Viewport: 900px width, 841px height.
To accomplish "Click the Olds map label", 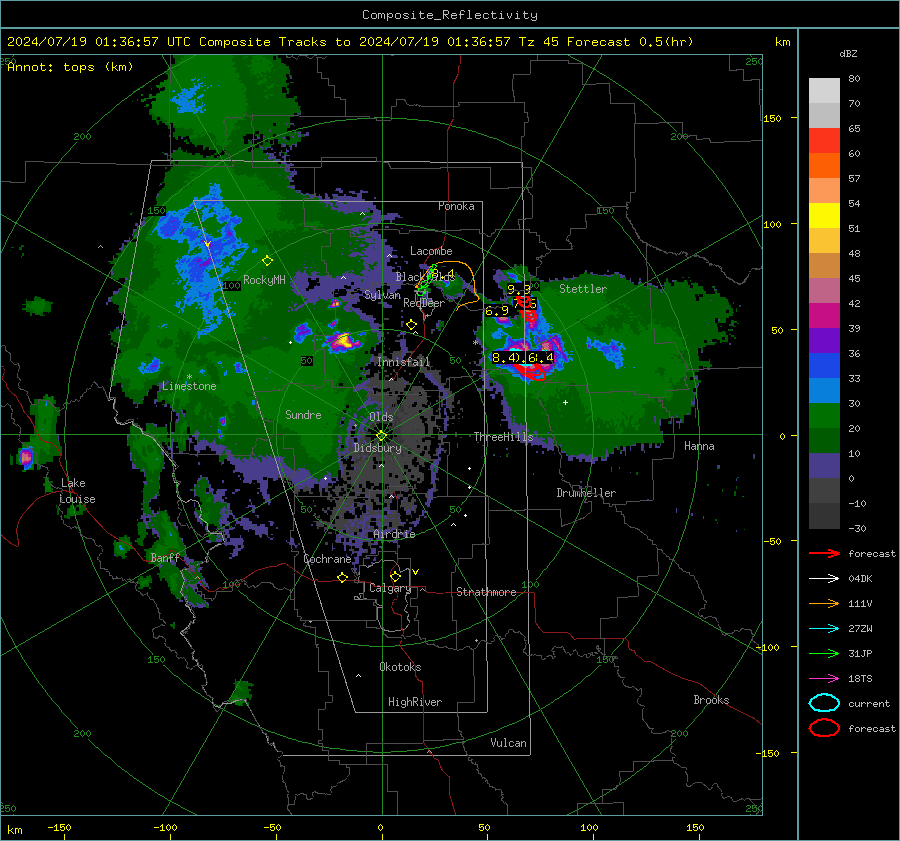I will point(381,417).
